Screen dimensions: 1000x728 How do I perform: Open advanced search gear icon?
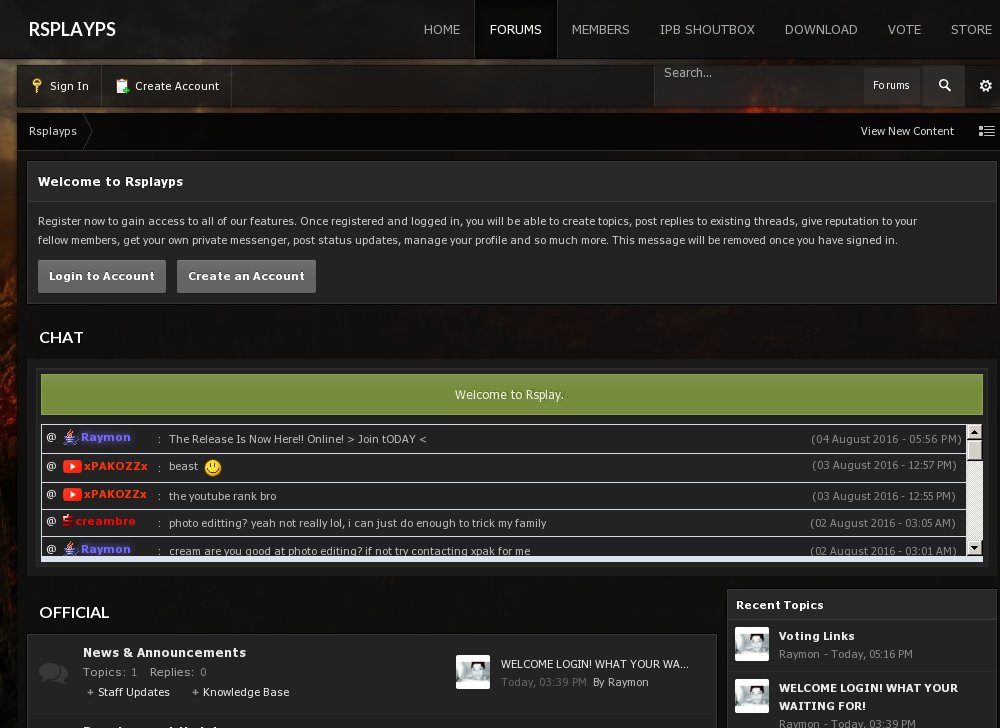click(985, 86)
